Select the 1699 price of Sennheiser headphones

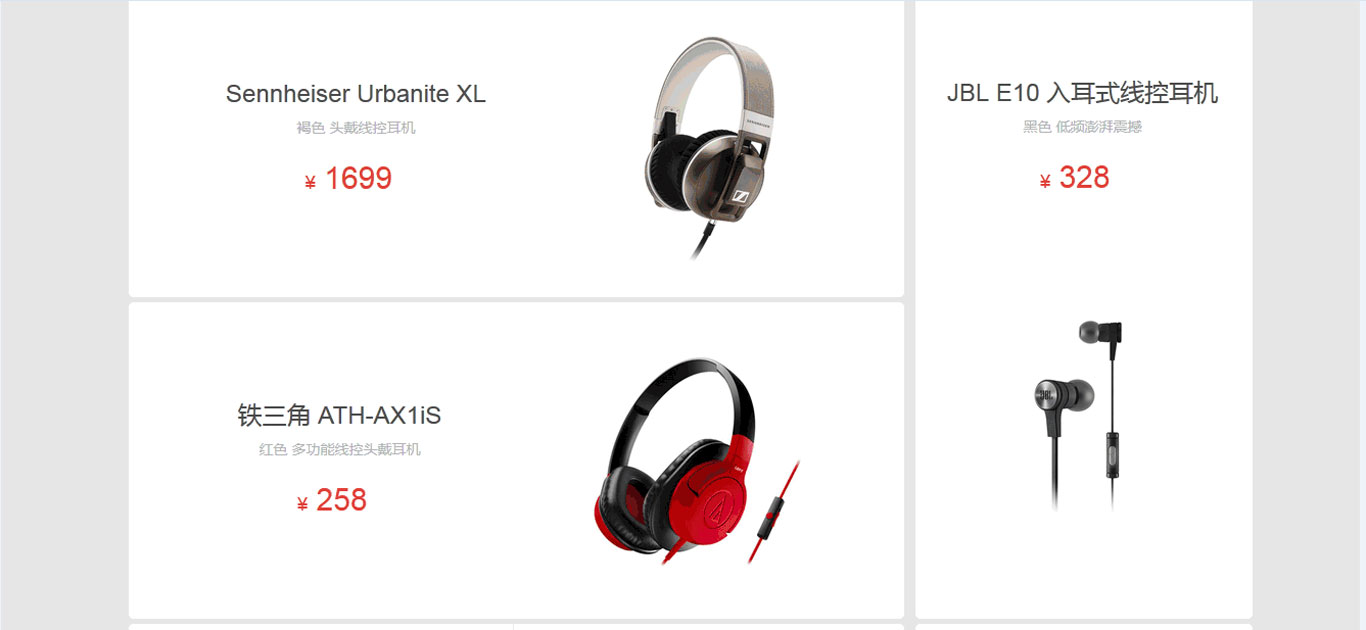click(358, 179)
